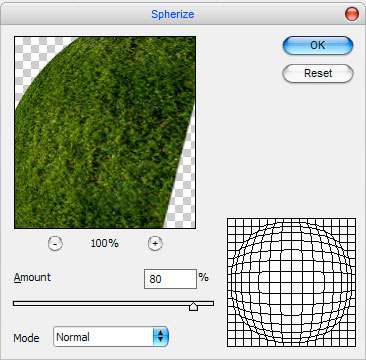Close the Spherize dialog with red button
The image size is (366, 360).
[x=352, y=14]
